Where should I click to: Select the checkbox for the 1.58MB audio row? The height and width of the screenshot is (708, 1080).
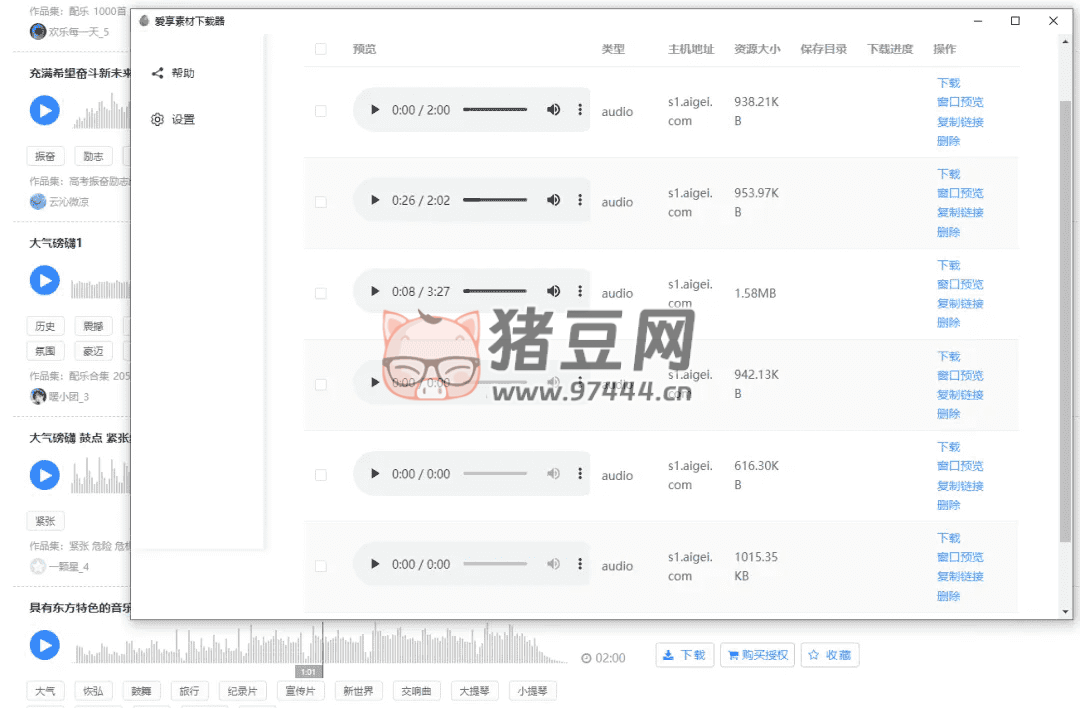pos(320,293)
